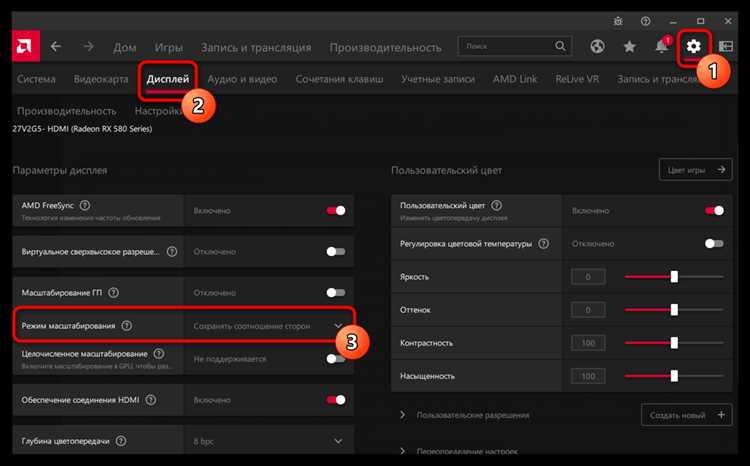Toggle HDMI link assurance switch
The width and height of the screenshot is (750, 466).
(336, 400)
